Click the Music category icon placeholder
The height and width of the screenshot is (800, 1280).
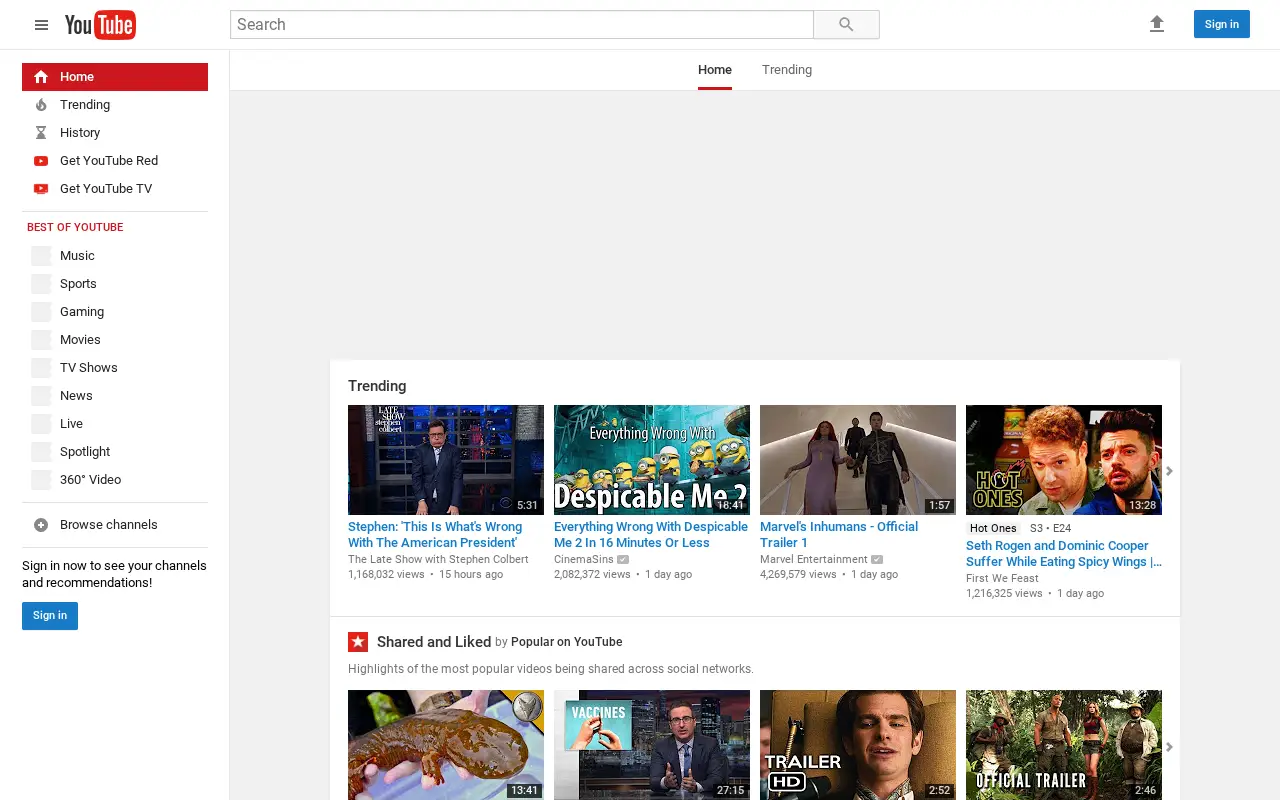coord(41,256)
